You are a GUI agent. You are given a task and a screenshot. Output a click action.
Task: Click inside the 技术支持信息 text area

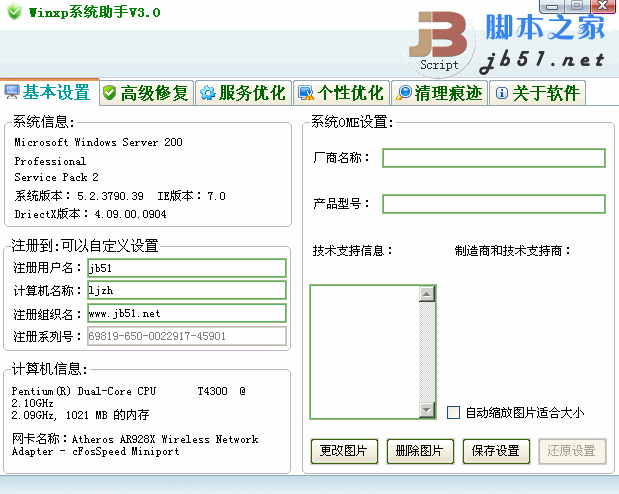click(x=364, y=352)
